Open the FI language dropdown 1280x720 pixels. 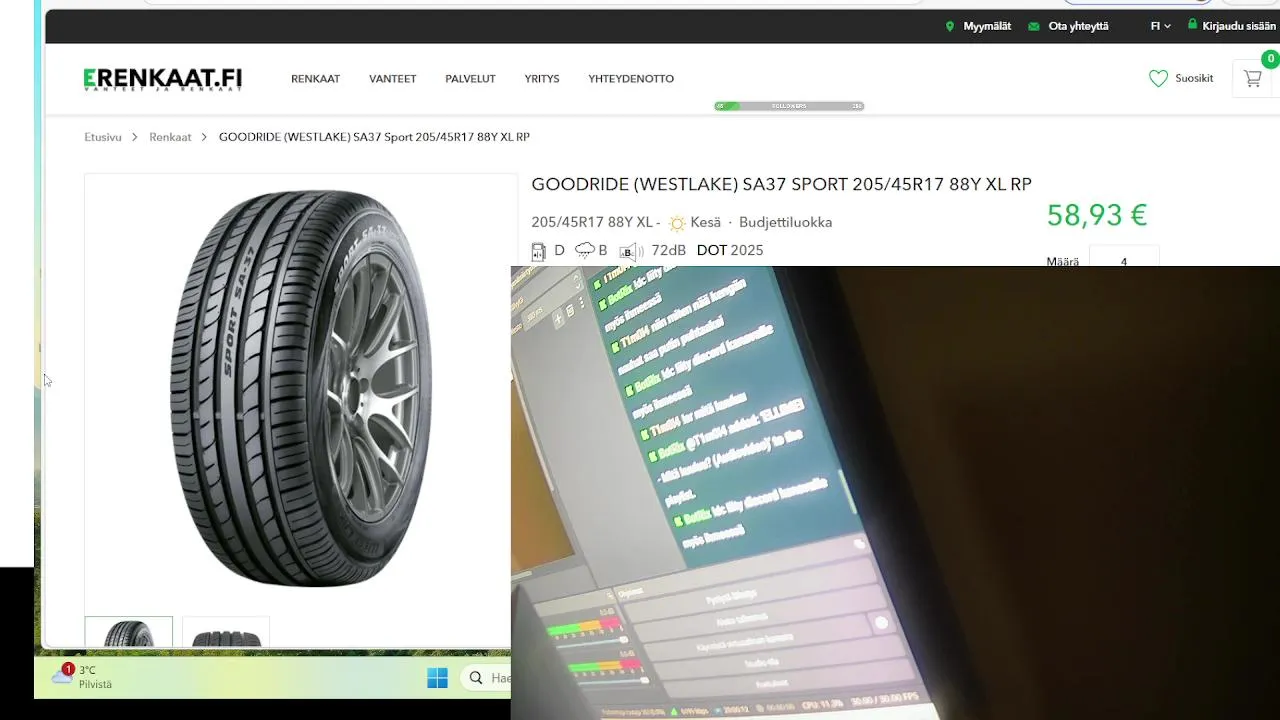pos(1160,27)
